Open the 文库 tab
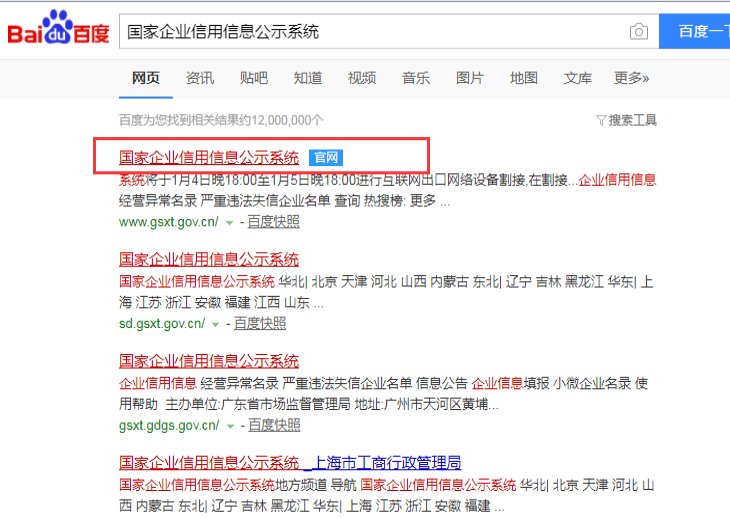The width and height of the screenshot is (730, 518). (x=578, y=78)
